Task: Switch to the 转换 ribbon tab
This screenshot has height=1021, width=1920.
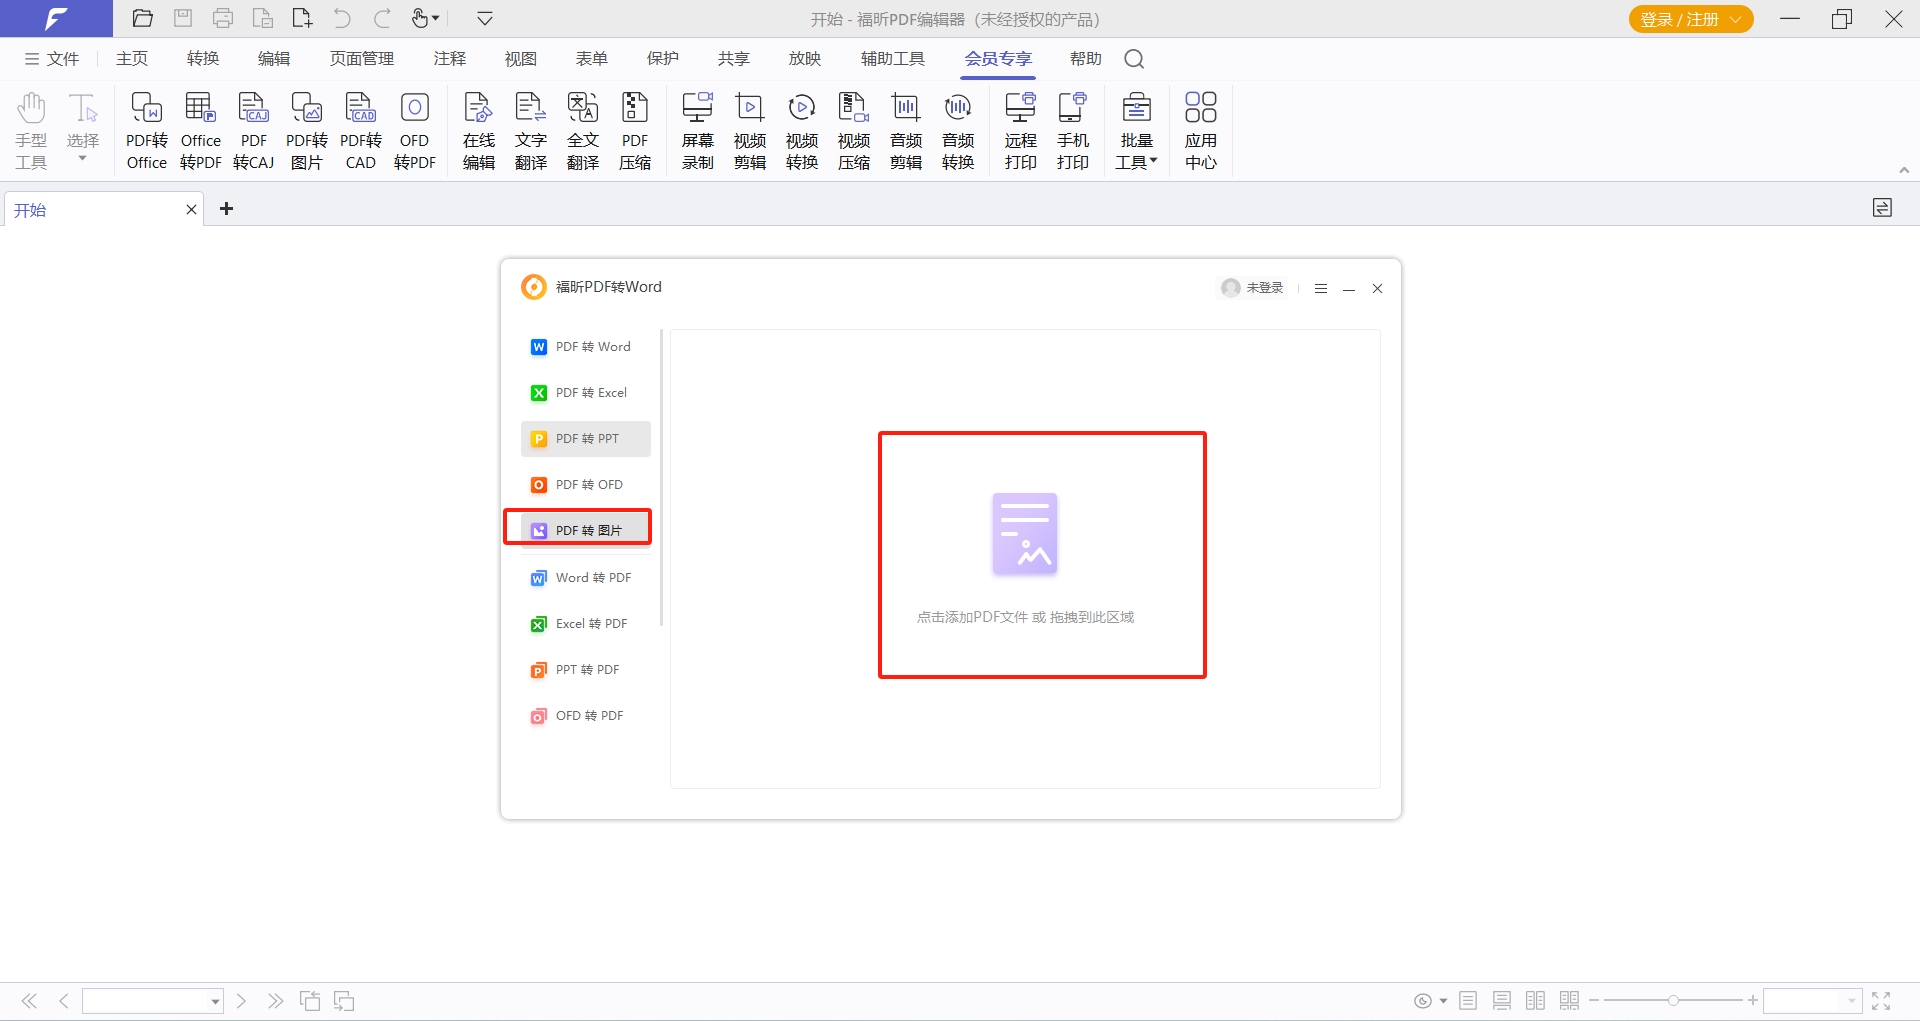Action: [203, 59]
